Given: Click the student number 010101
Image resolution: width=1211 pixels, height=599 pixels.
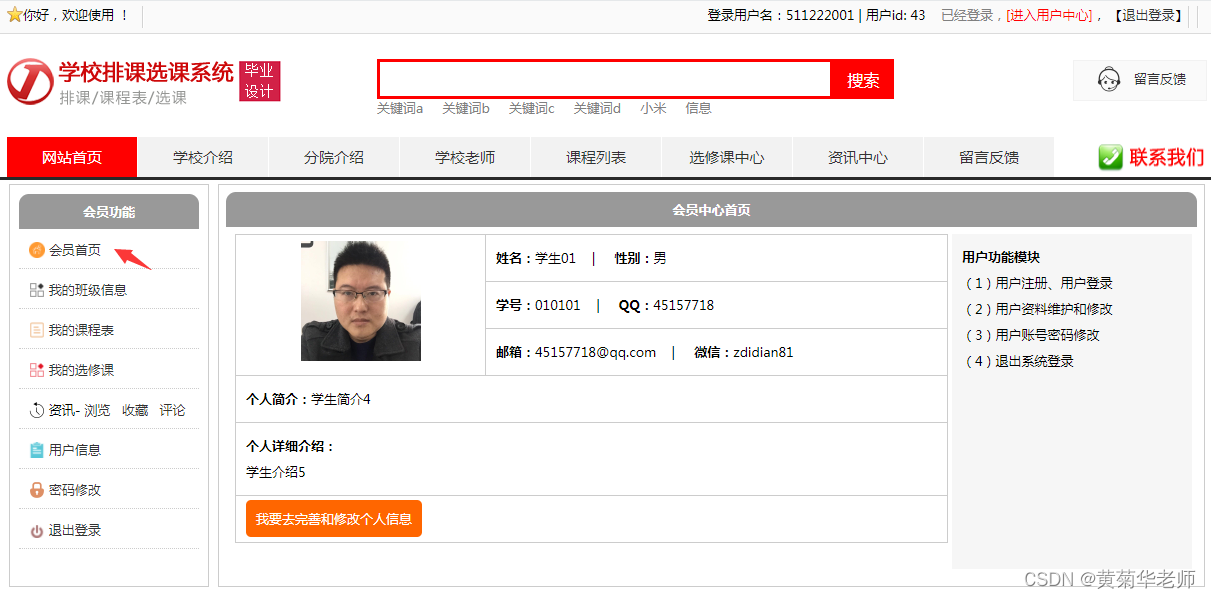Looking at the screenshot, I should 557,305.
